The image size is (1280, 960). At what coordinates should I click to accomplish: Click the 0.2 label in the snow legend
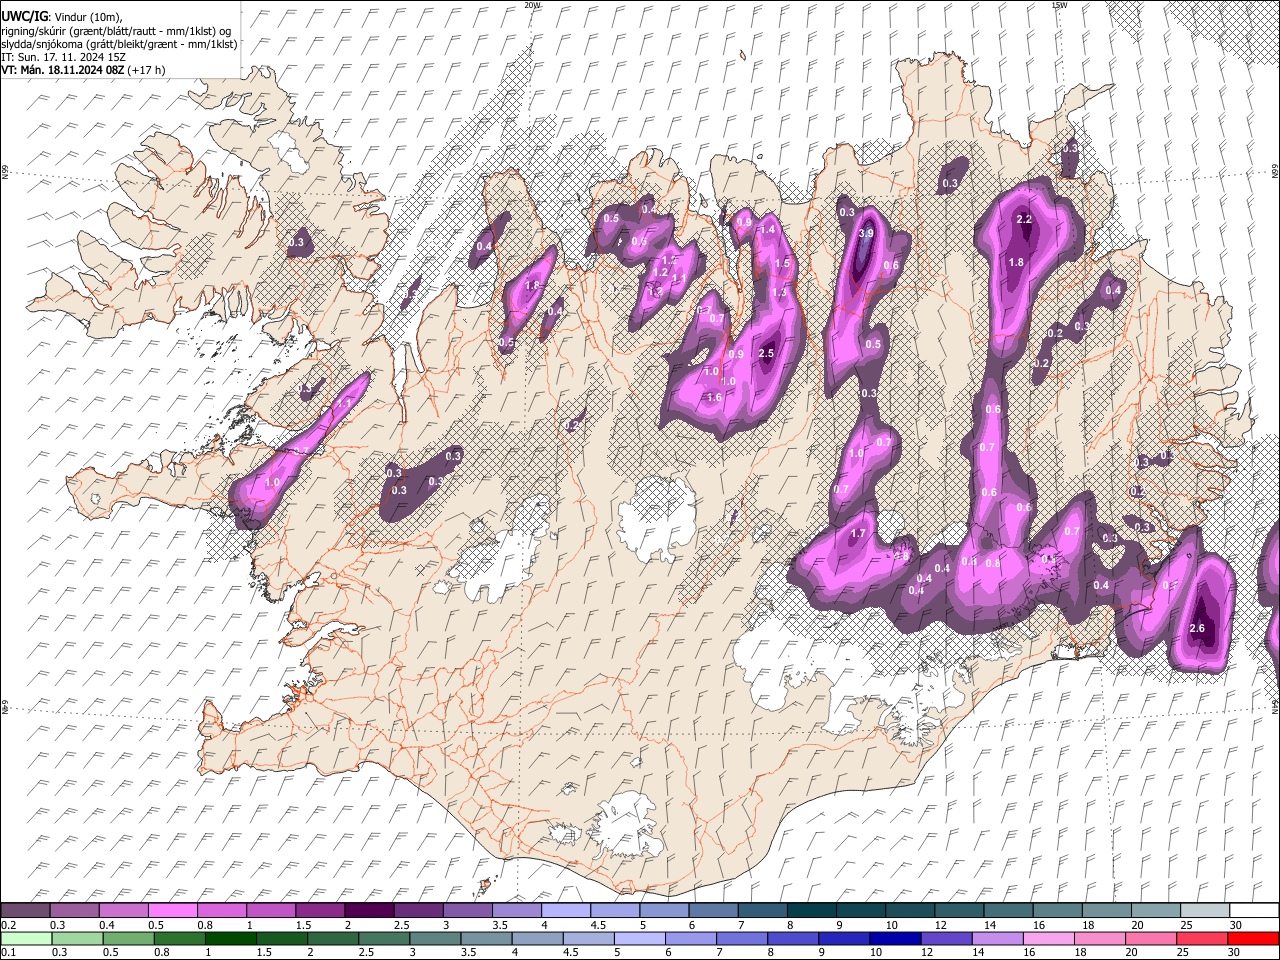point(7,925)
